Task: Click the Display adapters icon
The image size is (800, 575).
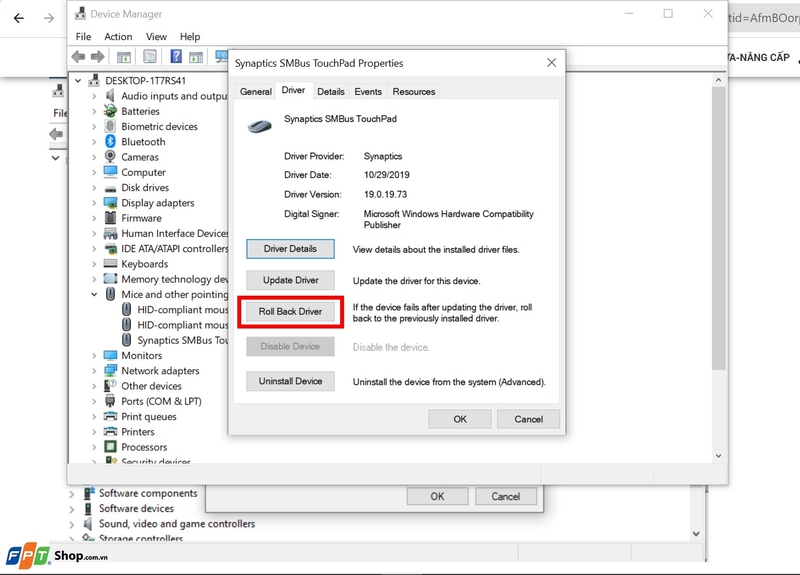Action: coord(110,203)
